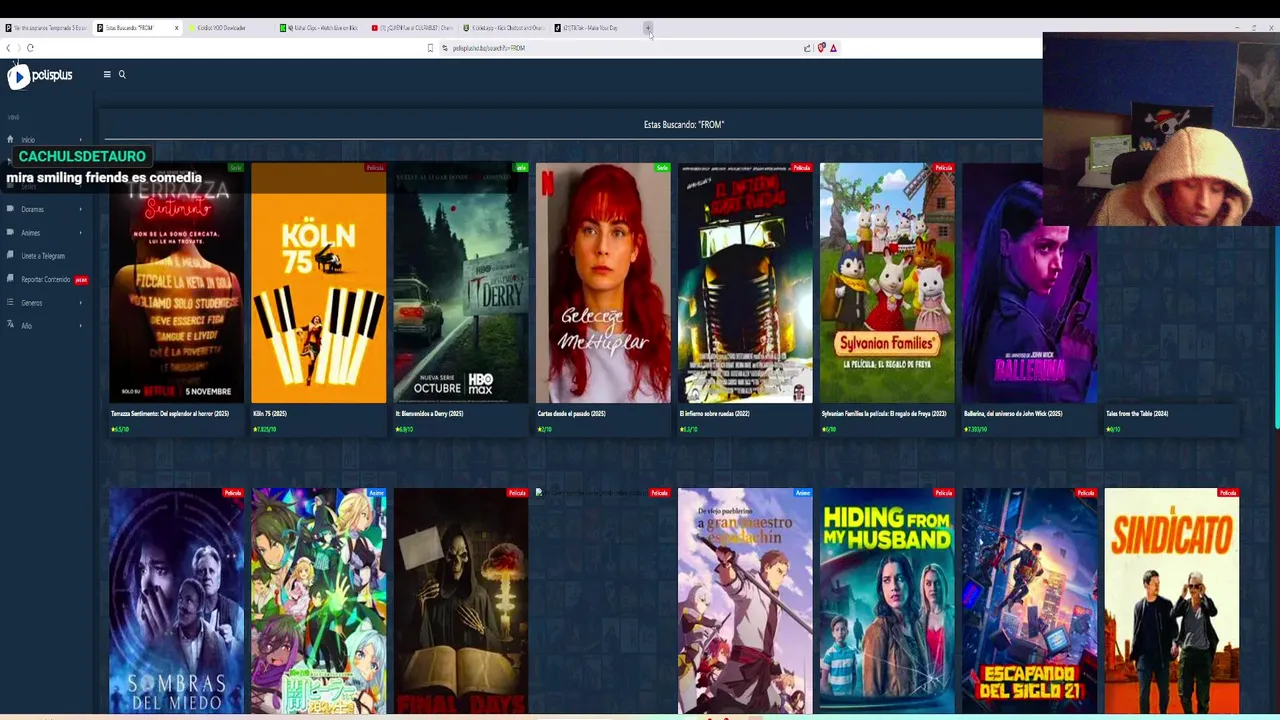Open Animes sidebar link
Image resolution: width=1280 pixels, height=720 pixels.
point(31,233)
